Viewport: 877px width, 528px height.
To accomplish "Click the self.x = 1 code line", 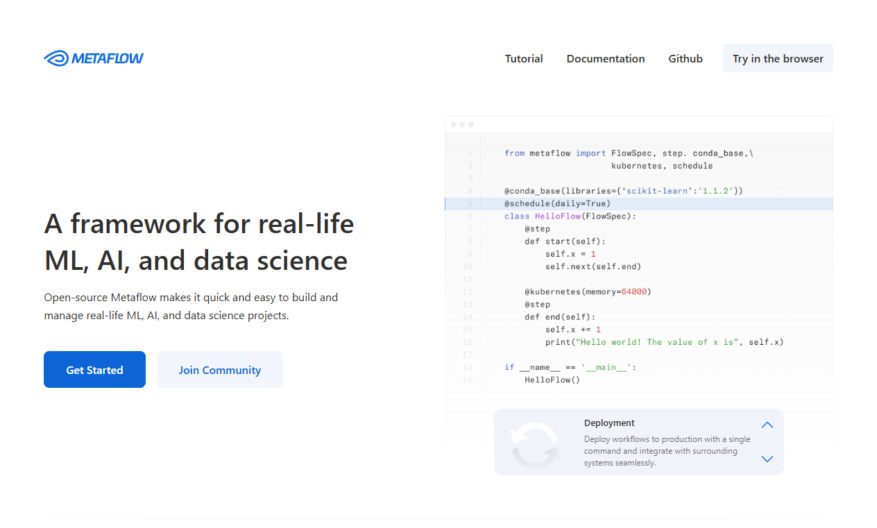I will tap(570, 254).
